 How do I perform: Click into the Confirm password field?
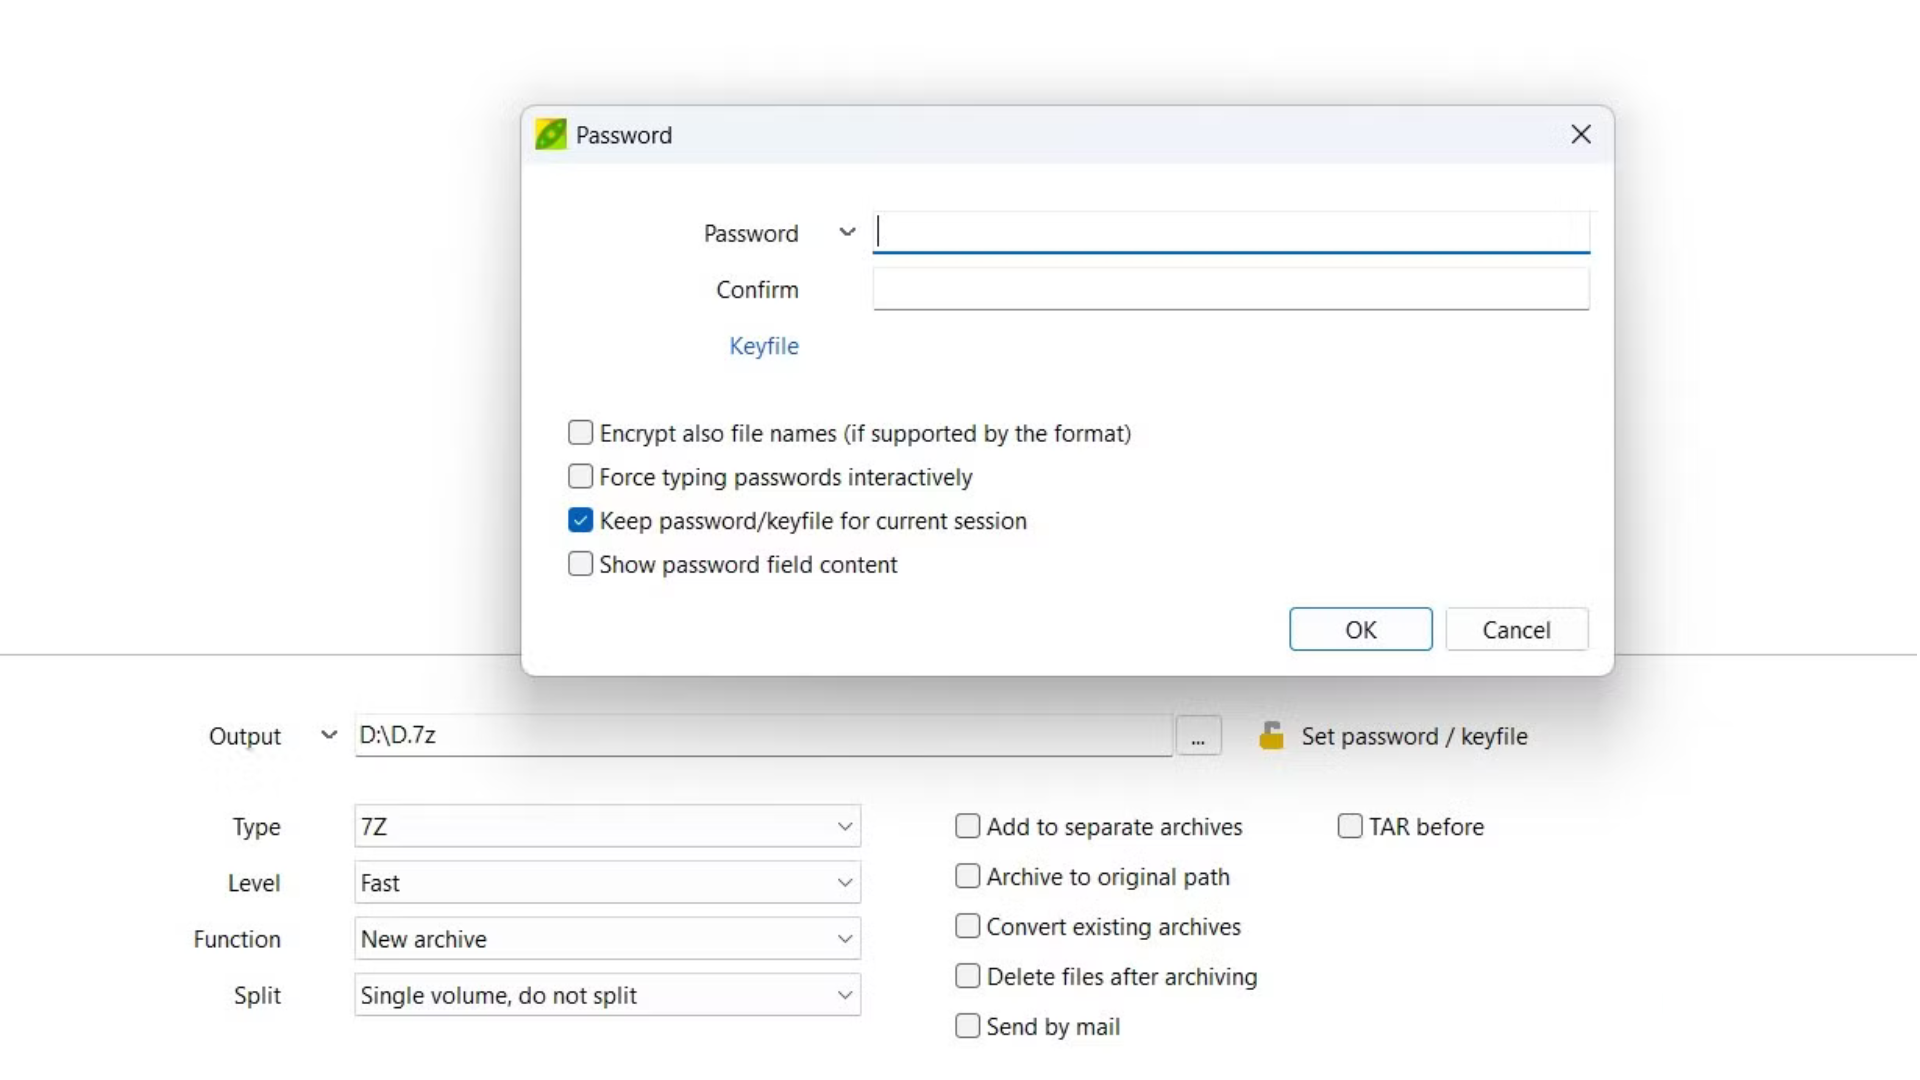tap(1230, 289)
